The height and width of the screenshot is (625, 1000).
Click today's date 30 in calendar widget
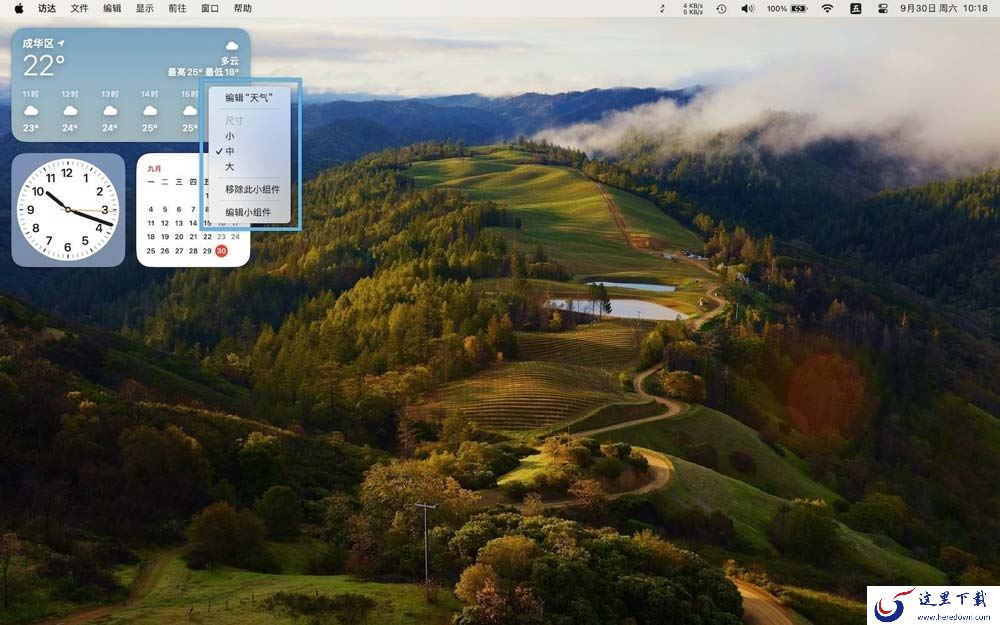pyautogui.click(x=221, y=251)
